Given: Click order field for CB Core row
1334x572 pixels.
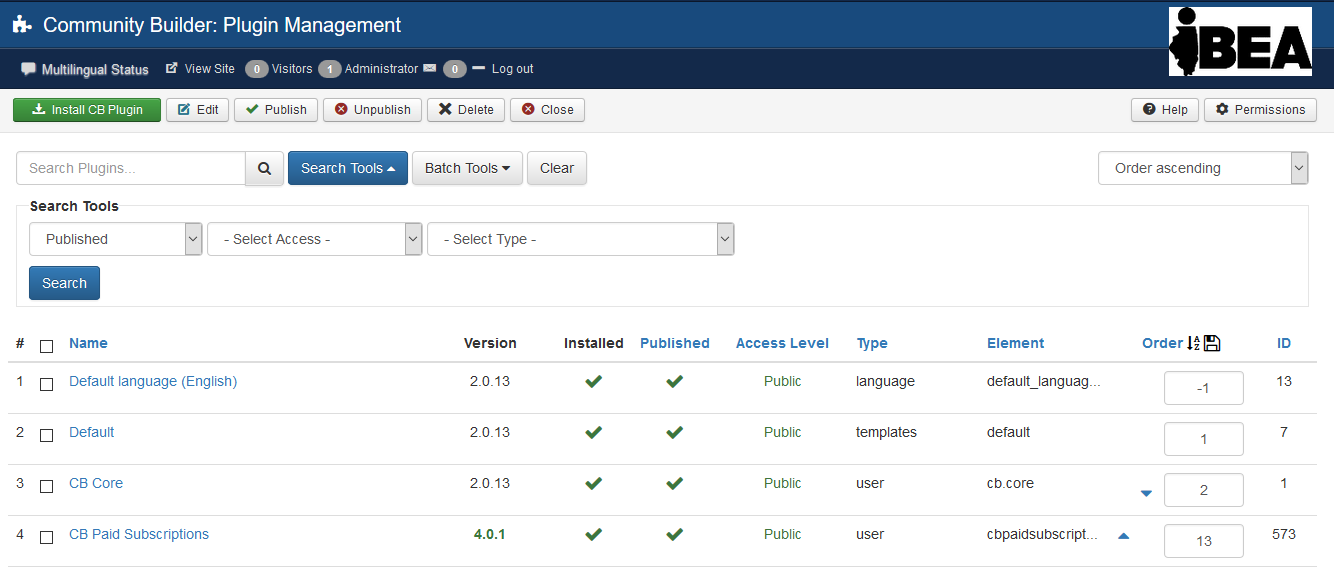Looking at the screenshot, I should click(1204, 490).
